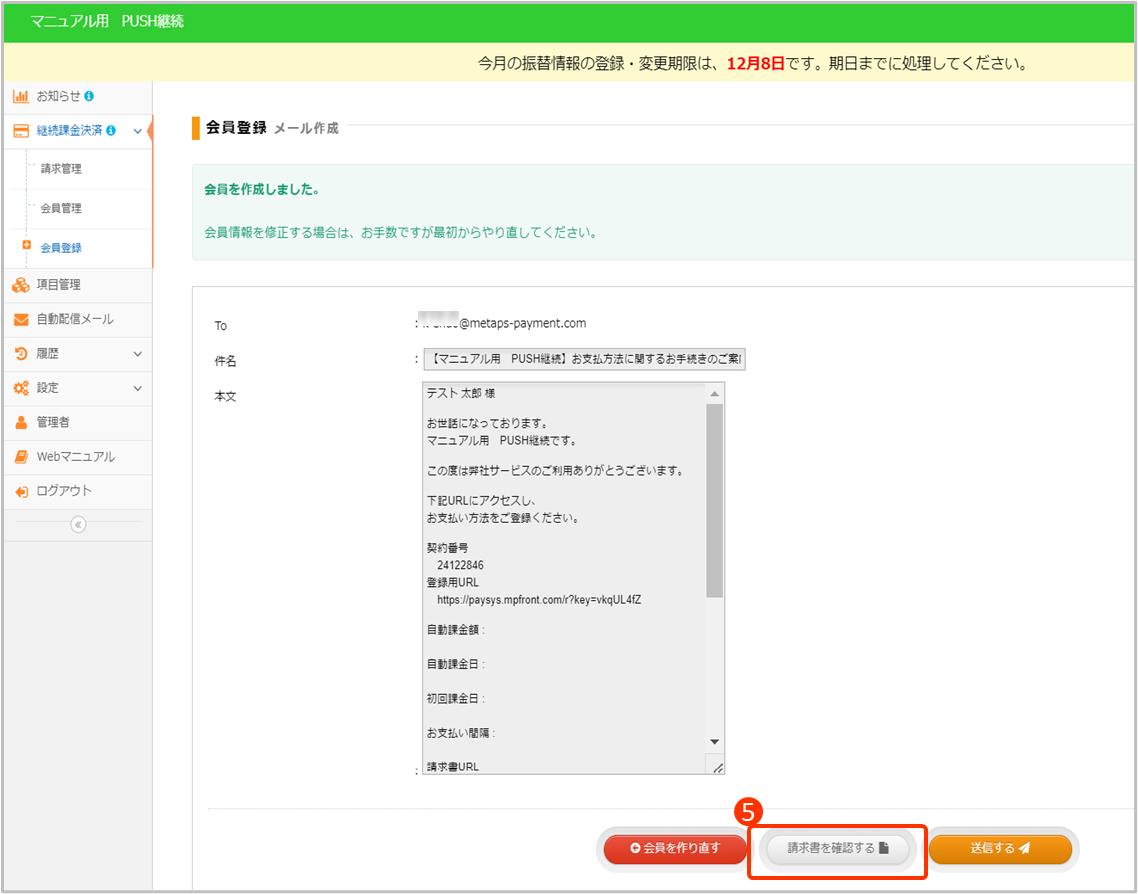Collapse the 継続課金決済 menu chevron
The height and width of the screenshot is (894, 1138).
point(137,131)
